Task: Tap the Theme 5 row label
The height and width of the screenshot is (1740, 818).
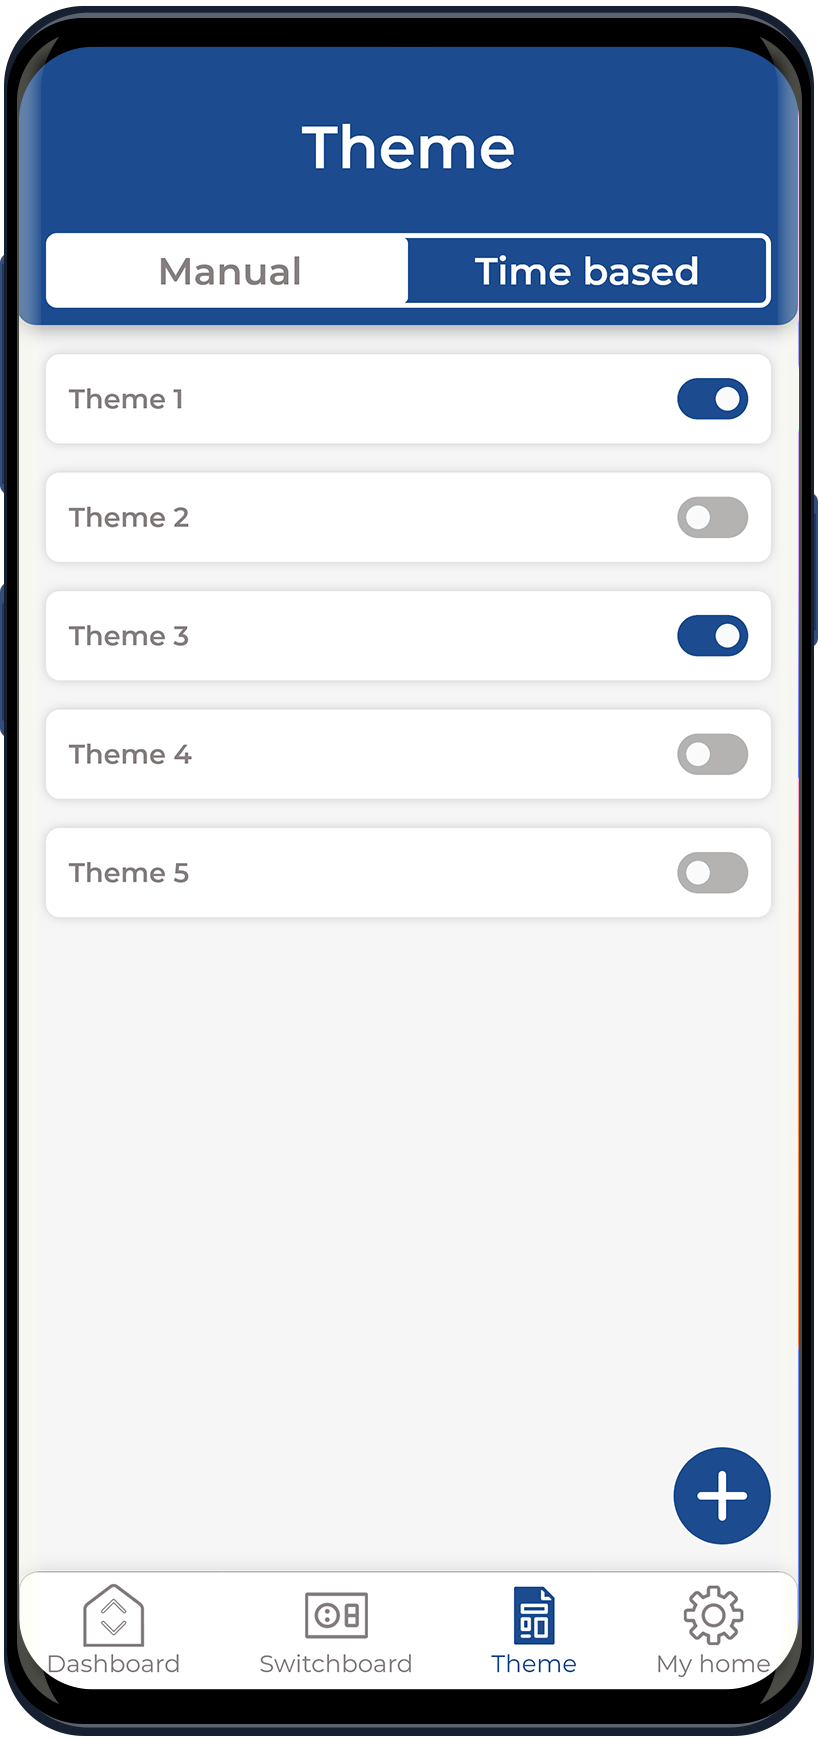Action: [x=129, y=873]
